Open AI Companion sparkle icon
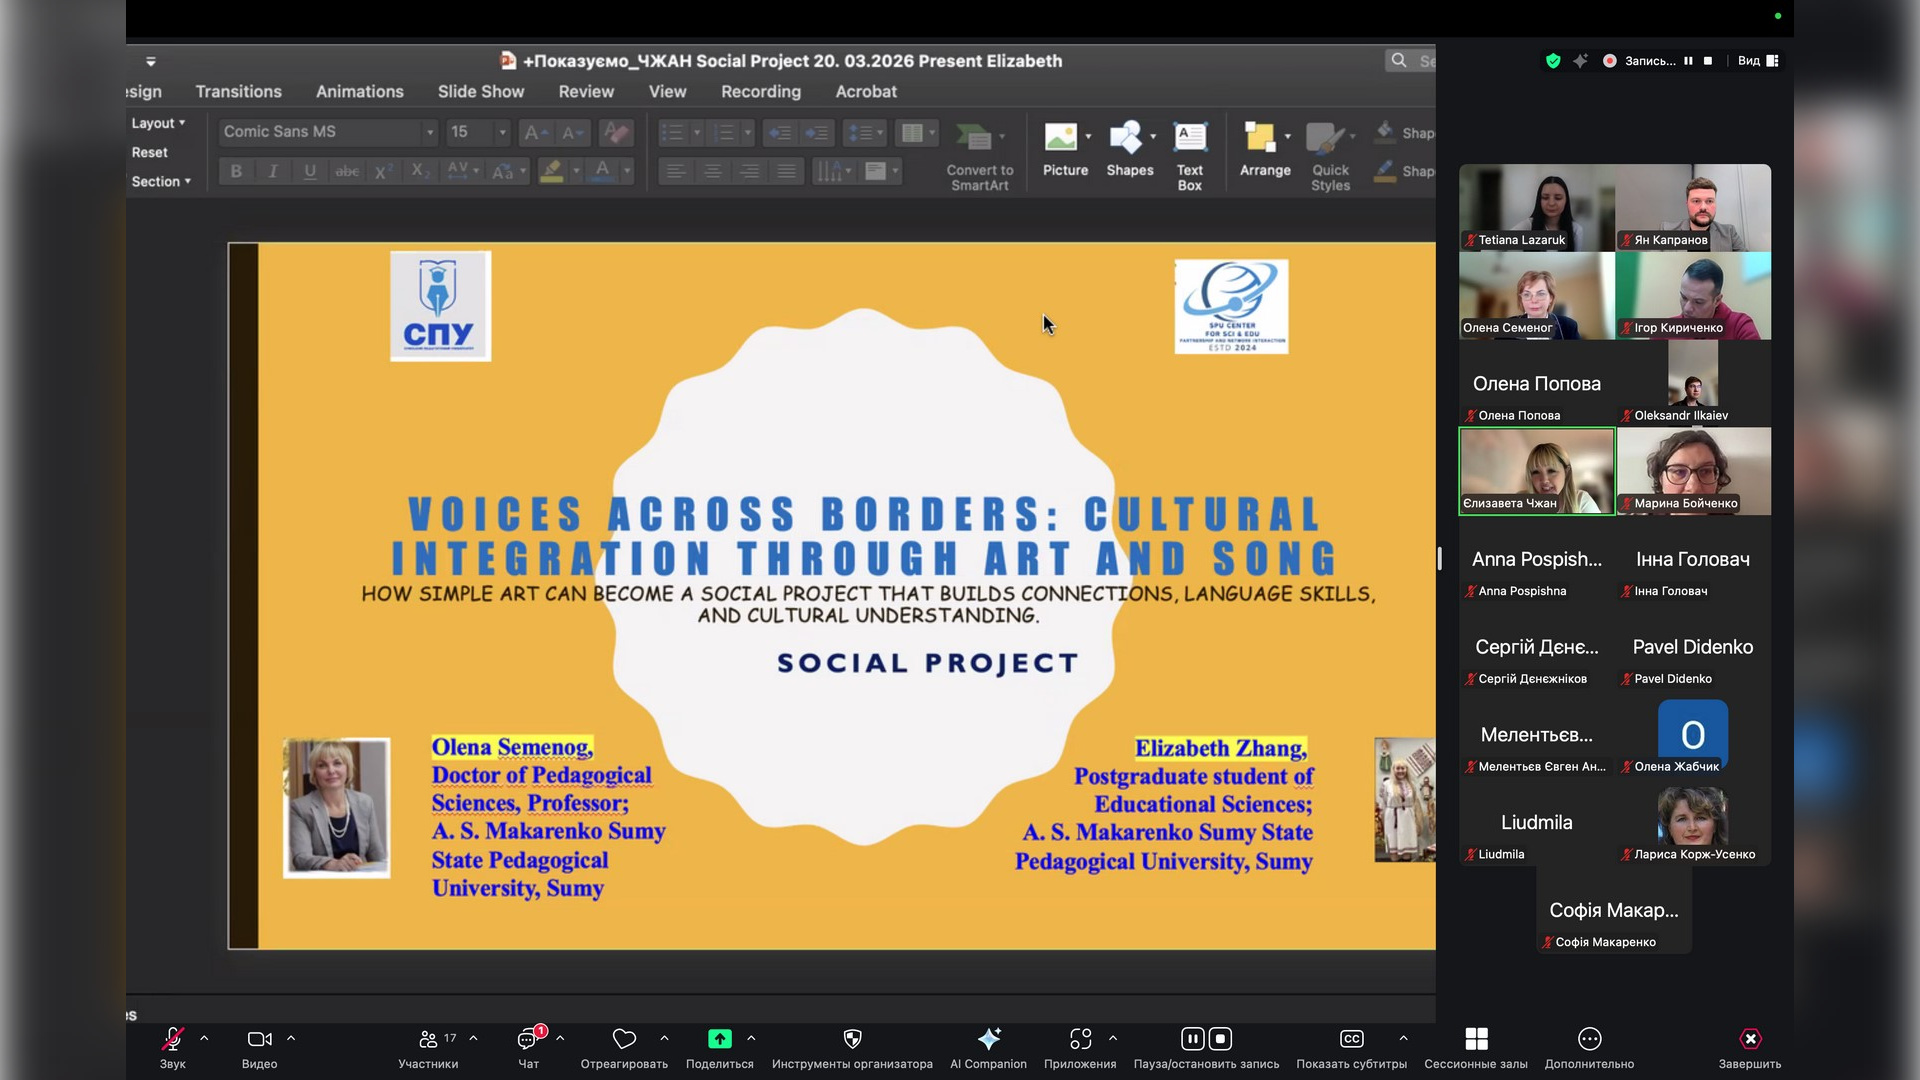The height and width of the screenshot is (1080, 1920). point(988,1039)
